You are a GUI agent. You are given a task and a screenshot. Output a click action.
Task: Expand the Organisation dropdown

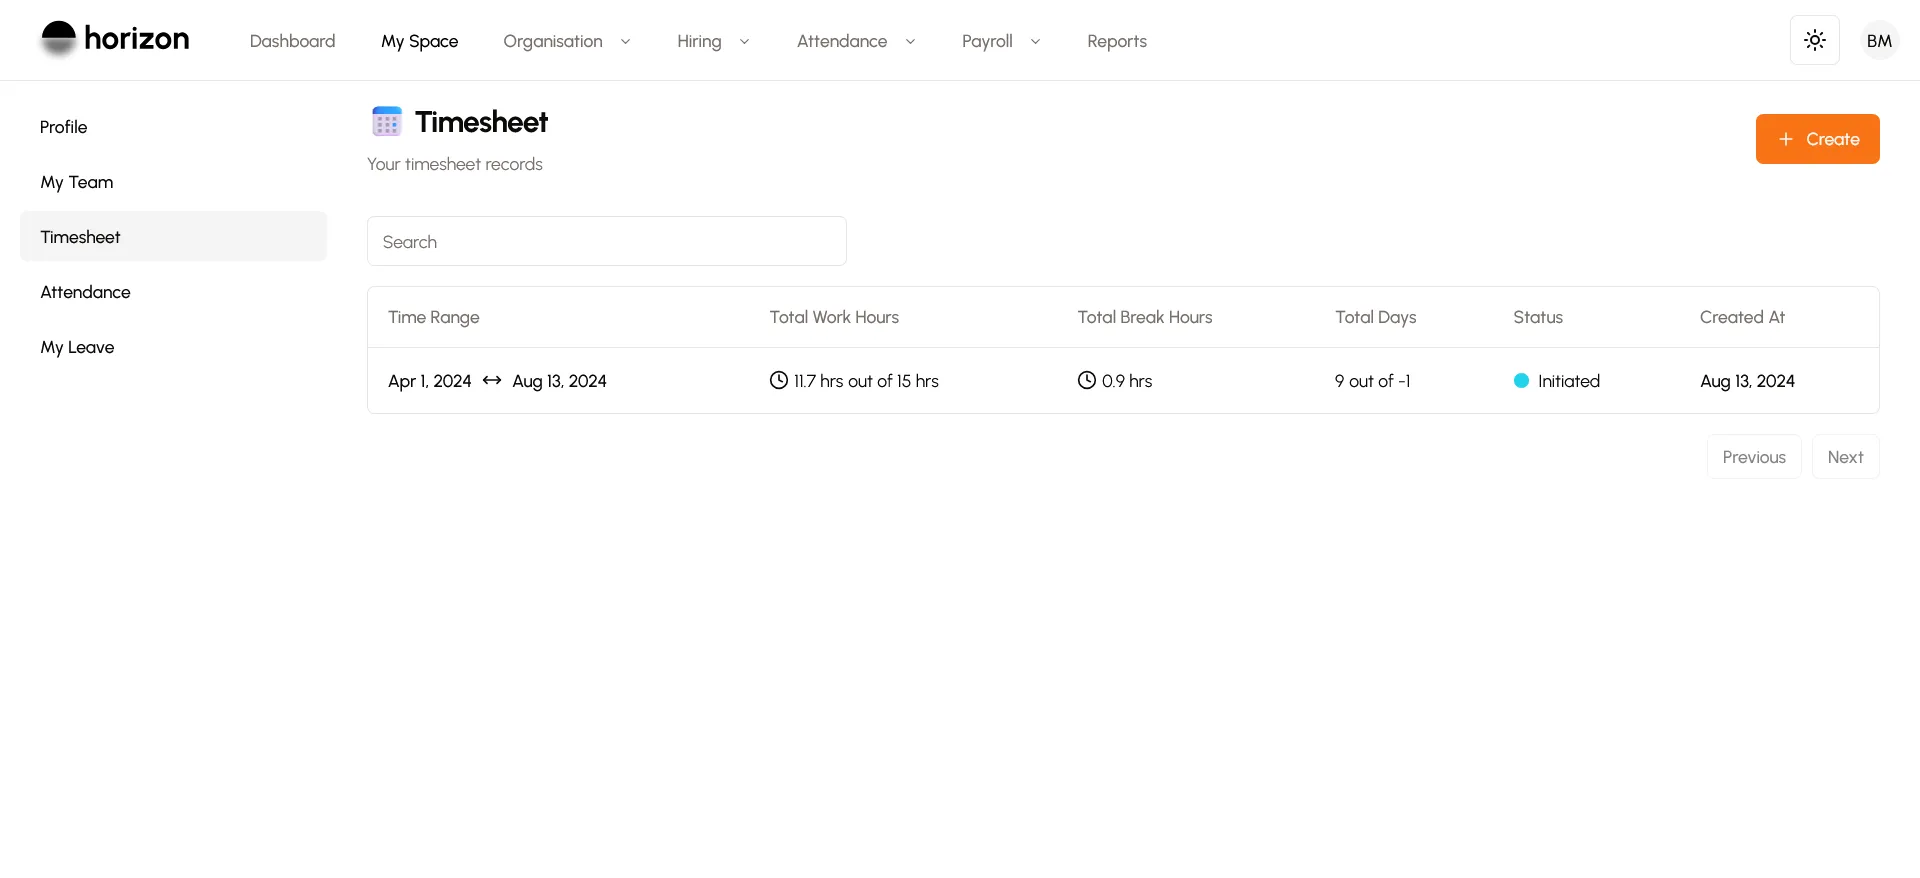[x=566, y=41]
